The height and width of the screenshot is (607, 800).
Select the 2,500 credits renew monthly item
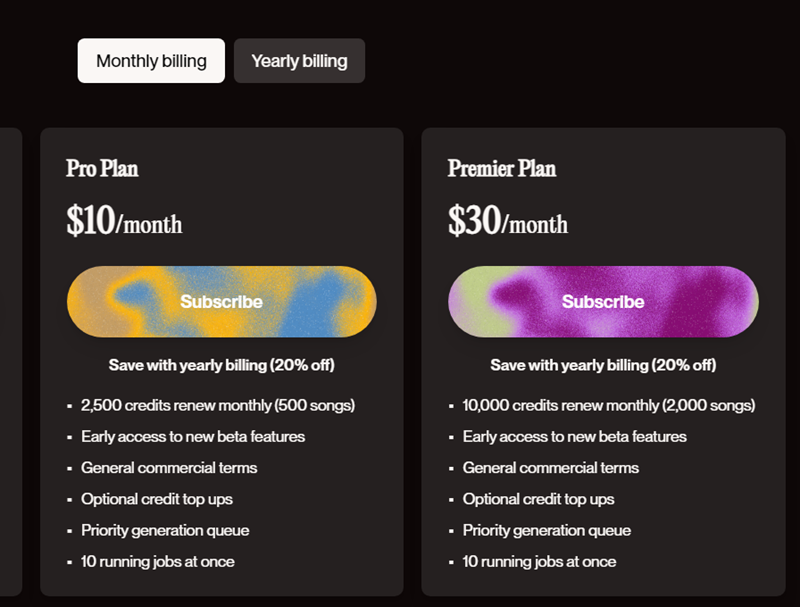218,405
